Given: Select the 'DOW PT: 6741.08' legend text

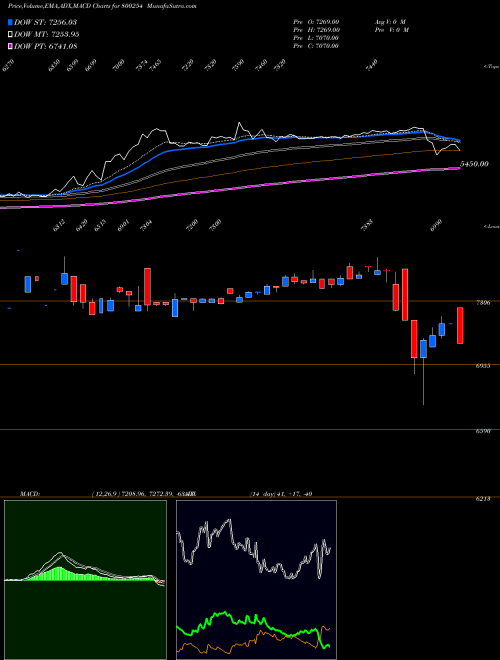Looking at the screenshot, I should pos(45,47).
